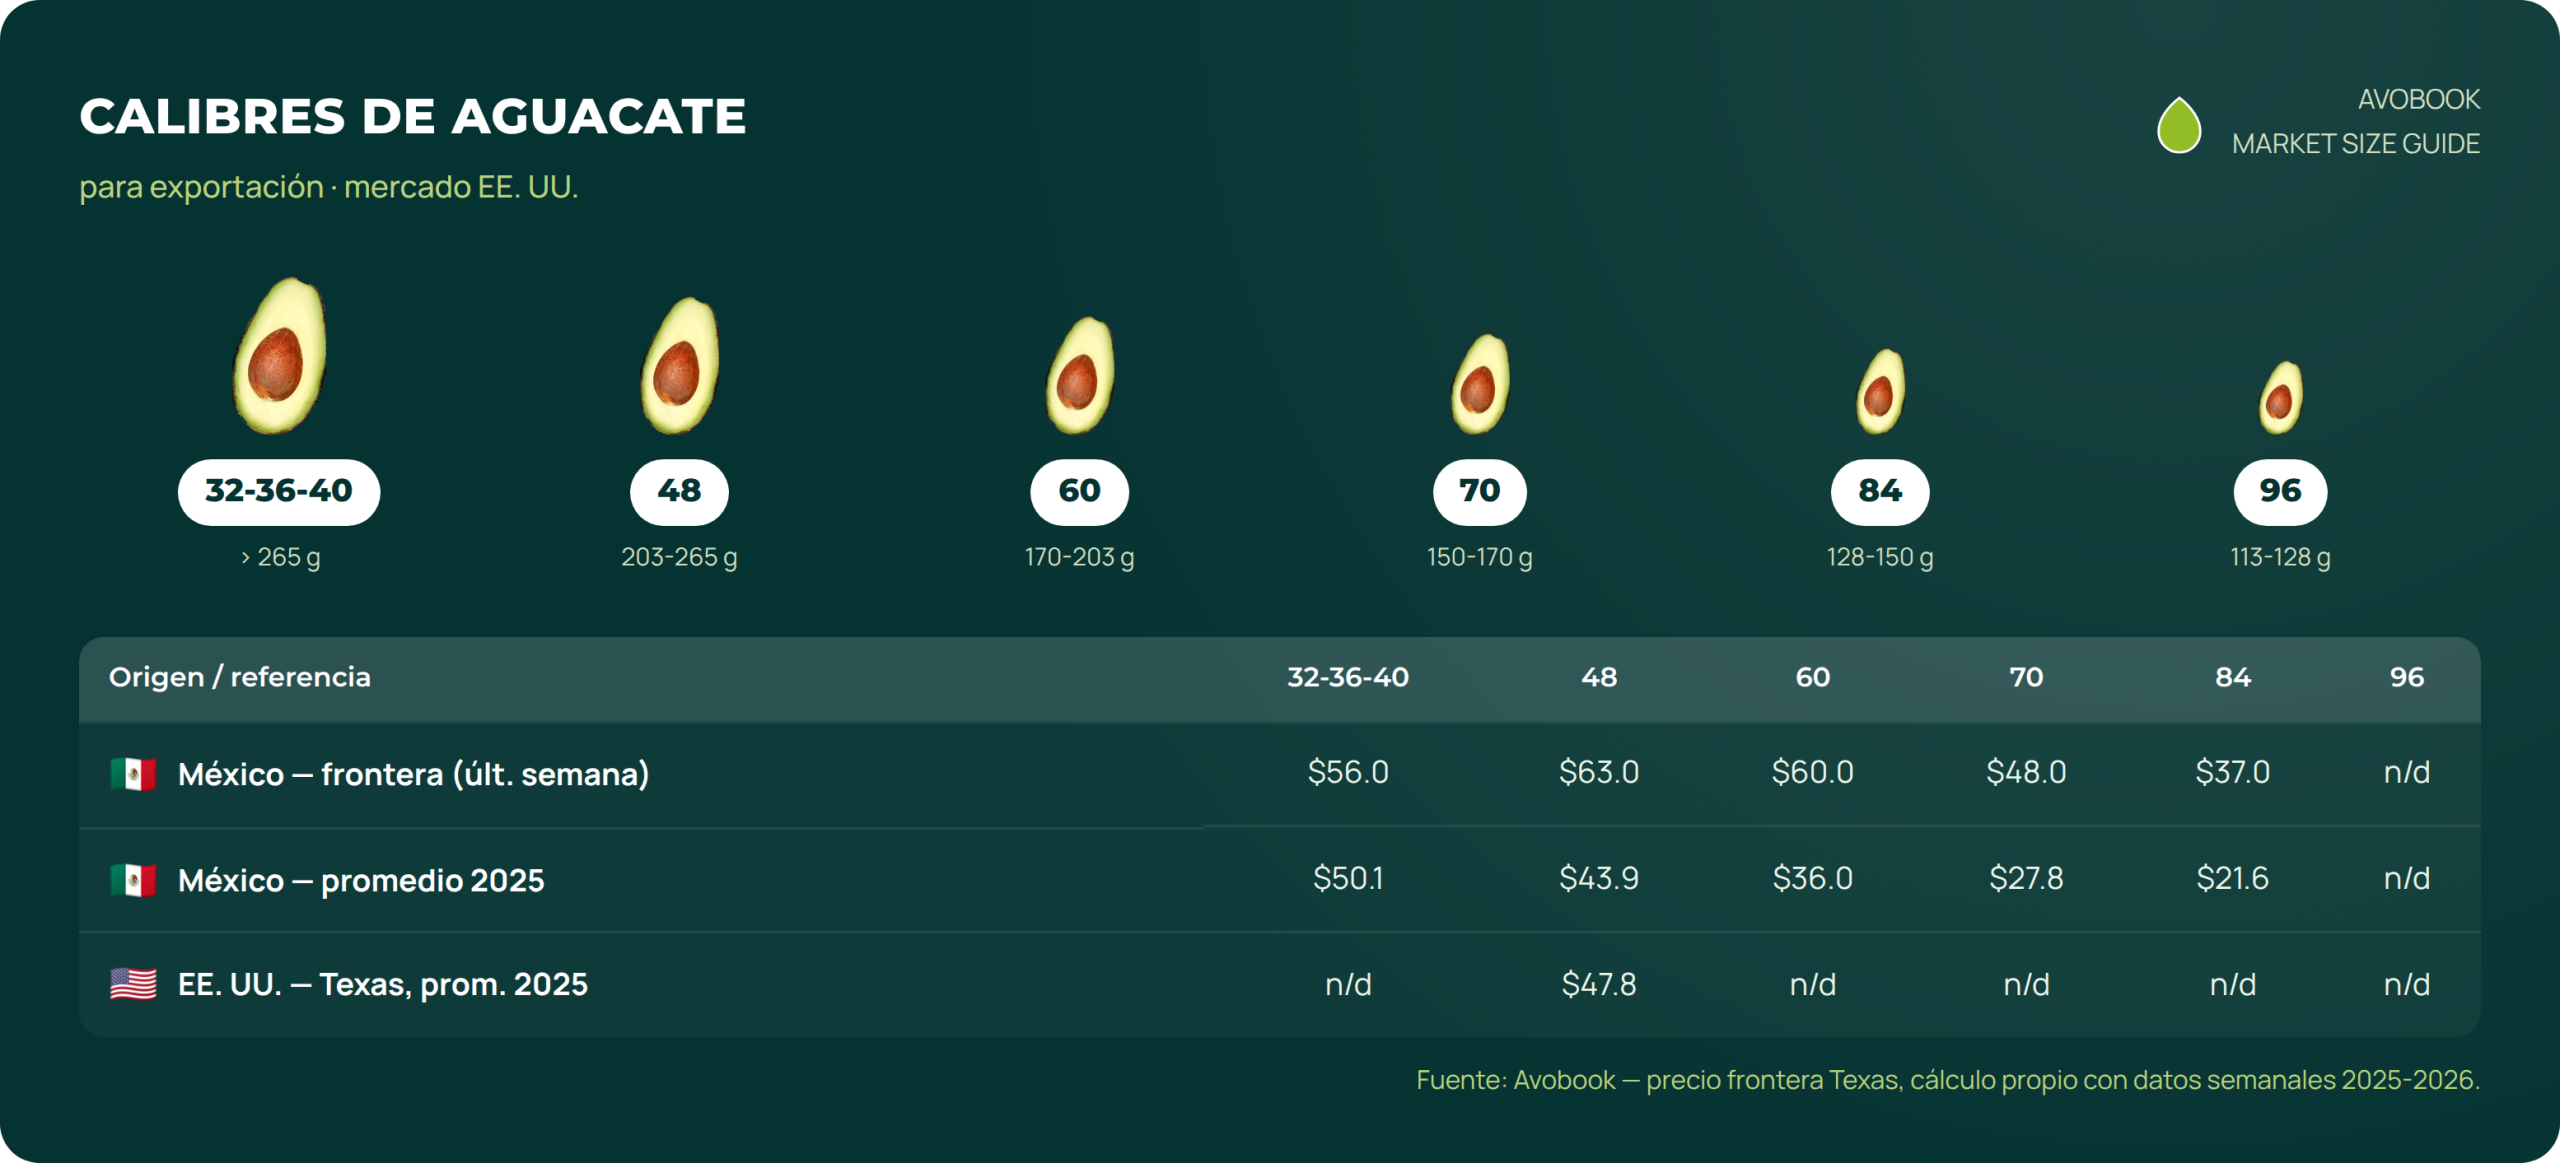Select the 70 size badge
The image size is (2560, 1163).
click(x=1480, y=492)
